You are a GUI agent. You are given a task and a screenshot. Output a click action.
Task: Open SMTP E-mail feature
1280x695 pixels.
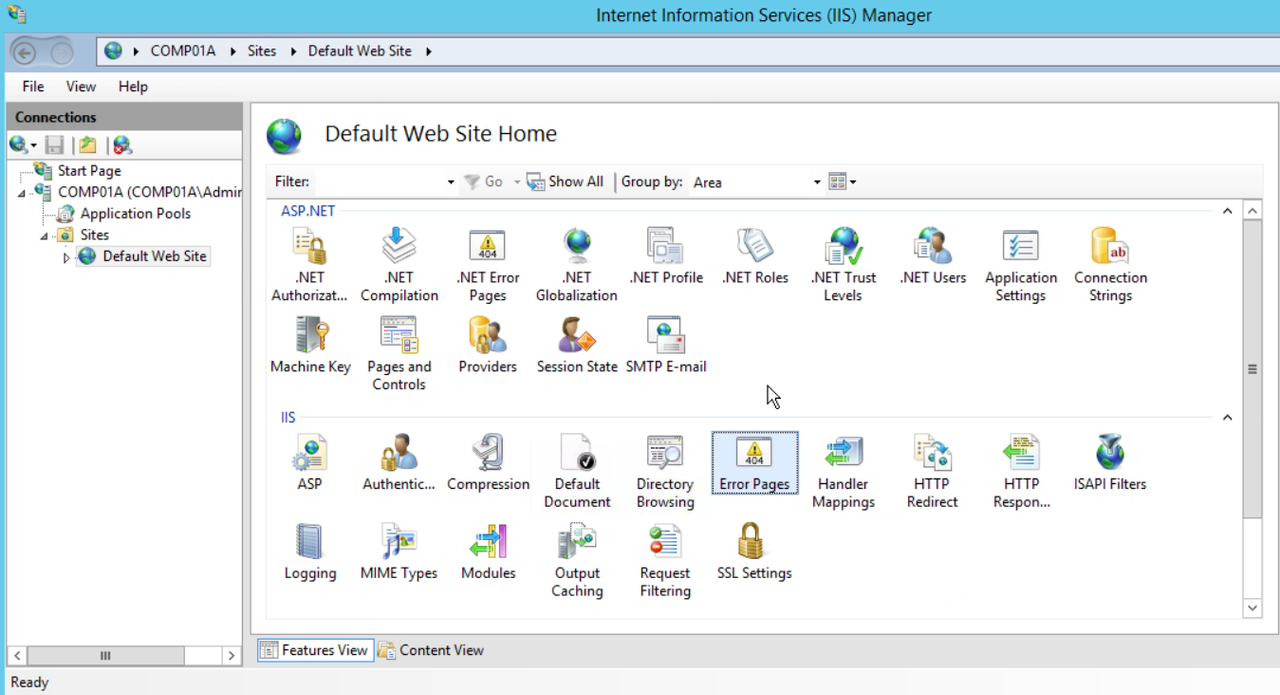666,346
